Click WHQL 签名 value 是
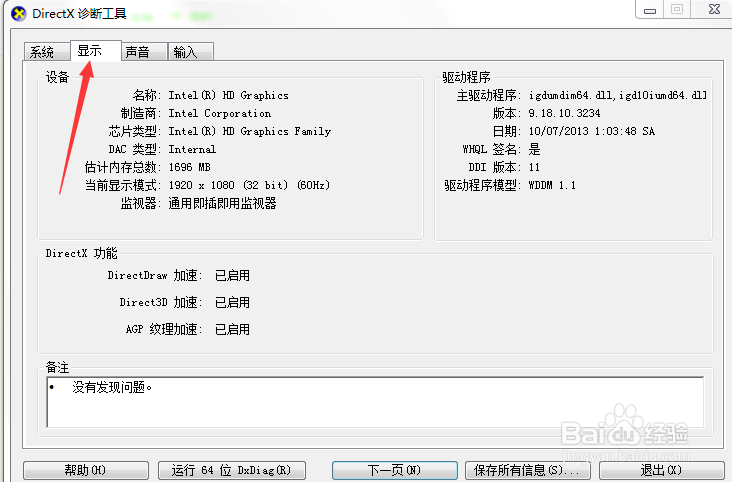The height and width of the screenshot is (482, 732). tap(535, 149)
